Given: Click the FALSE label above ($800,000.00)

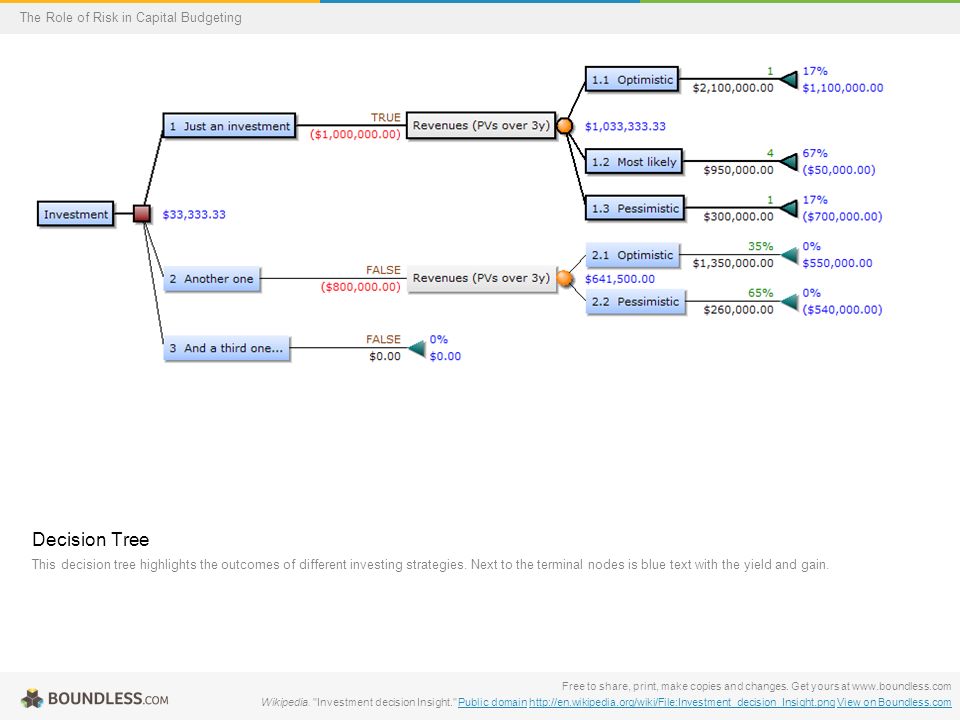Looking at the screenshot, I should click(x=383, y=269).
